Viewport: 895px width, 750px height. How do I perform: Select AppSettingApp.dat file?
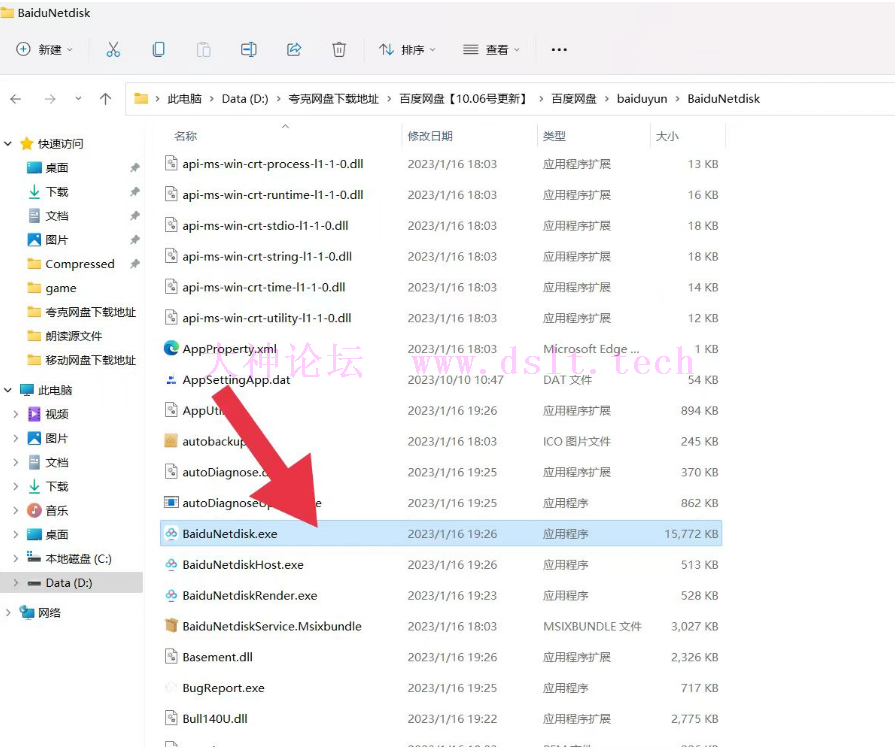tap(441, 380)
